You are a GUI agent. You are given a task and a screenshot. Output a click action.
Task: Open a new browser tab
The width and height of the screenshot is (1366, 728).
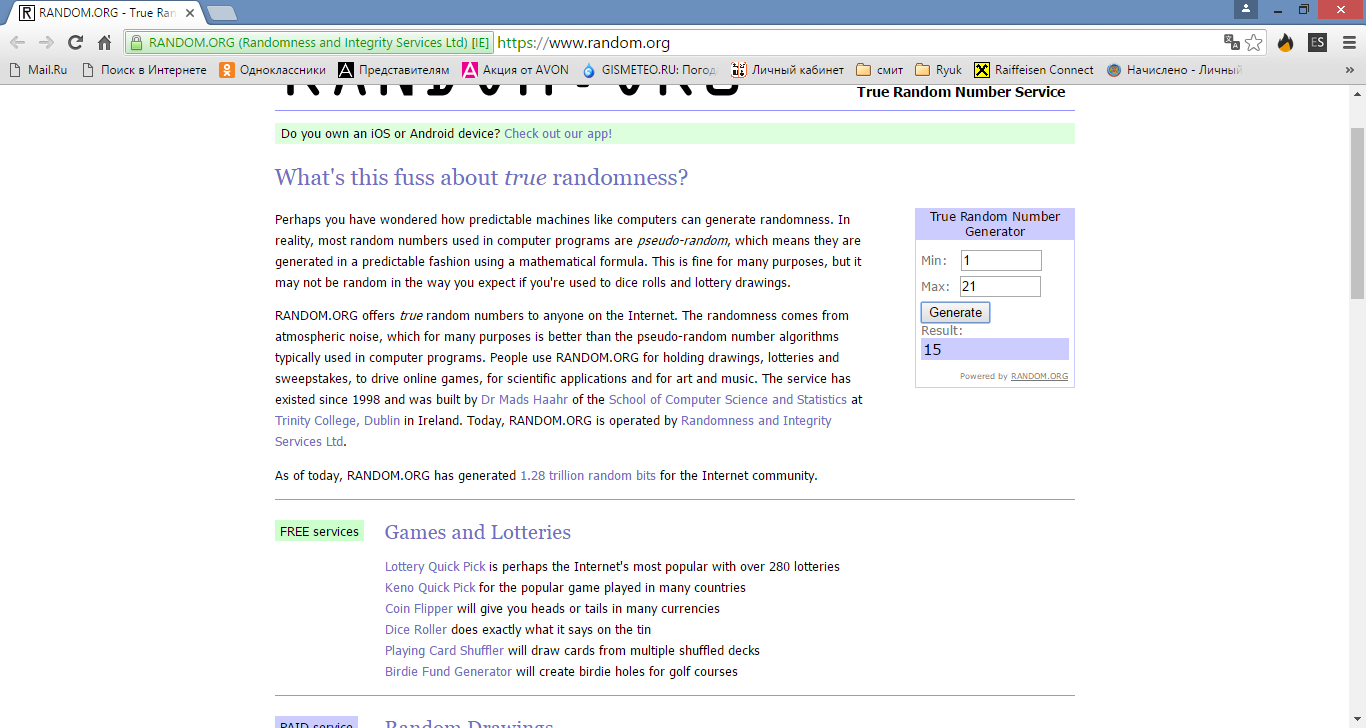[221, 13]
